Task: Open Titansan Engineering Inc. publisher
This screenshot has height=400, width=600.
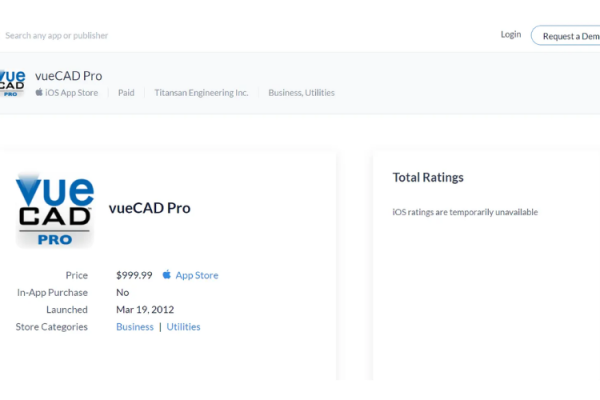Action: coord(201,93)
